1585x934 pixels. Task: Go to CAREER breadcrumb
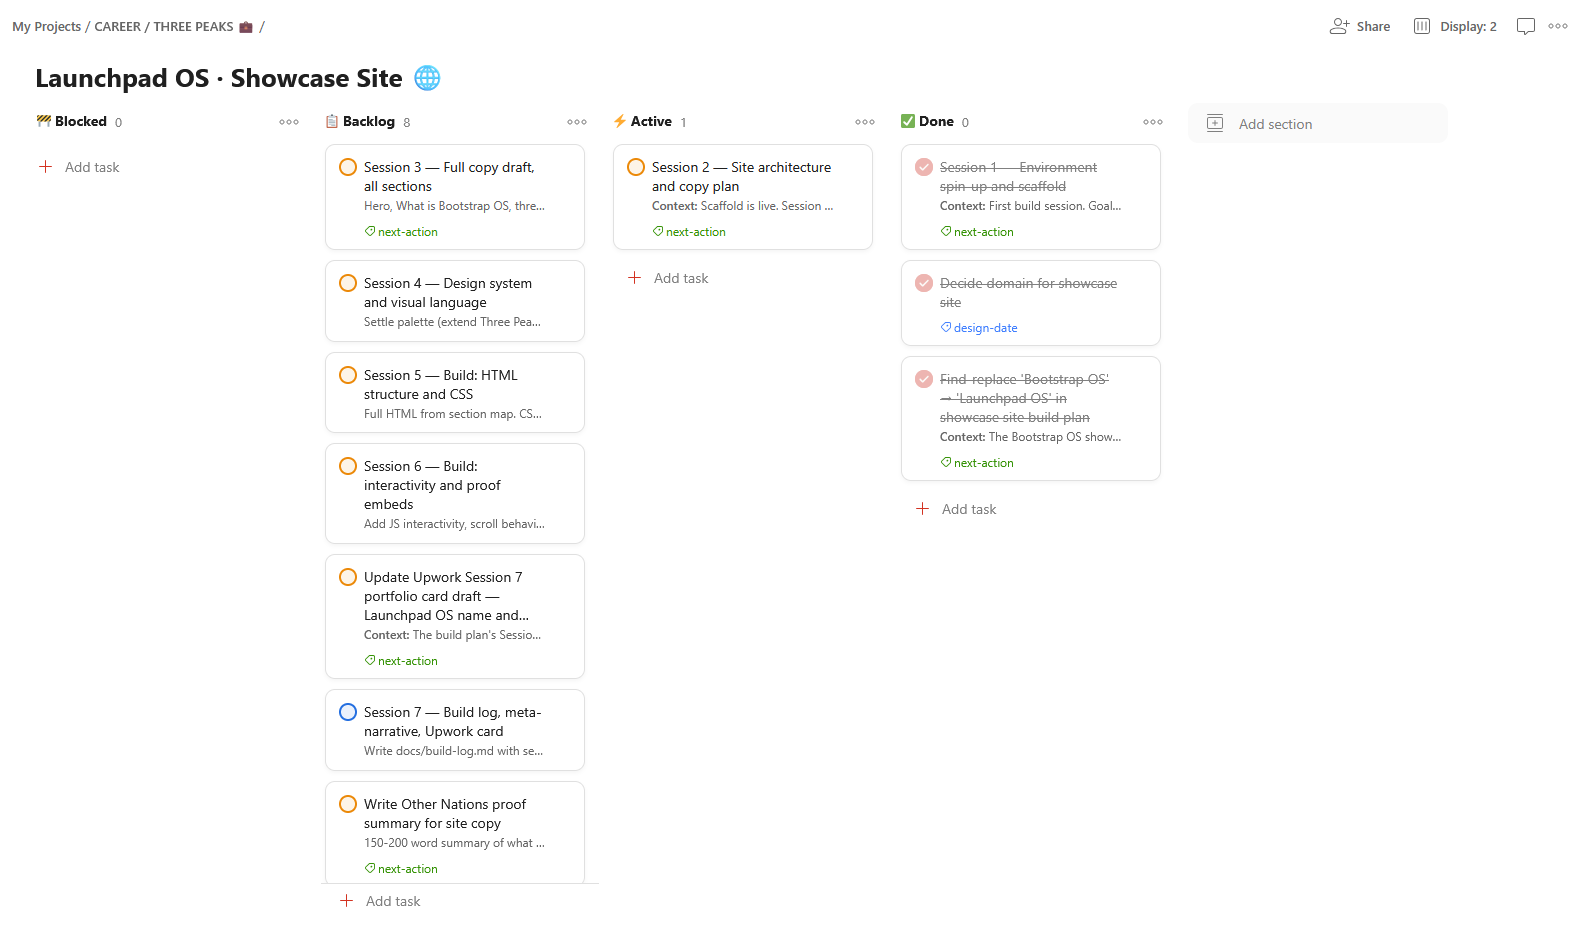117,27
